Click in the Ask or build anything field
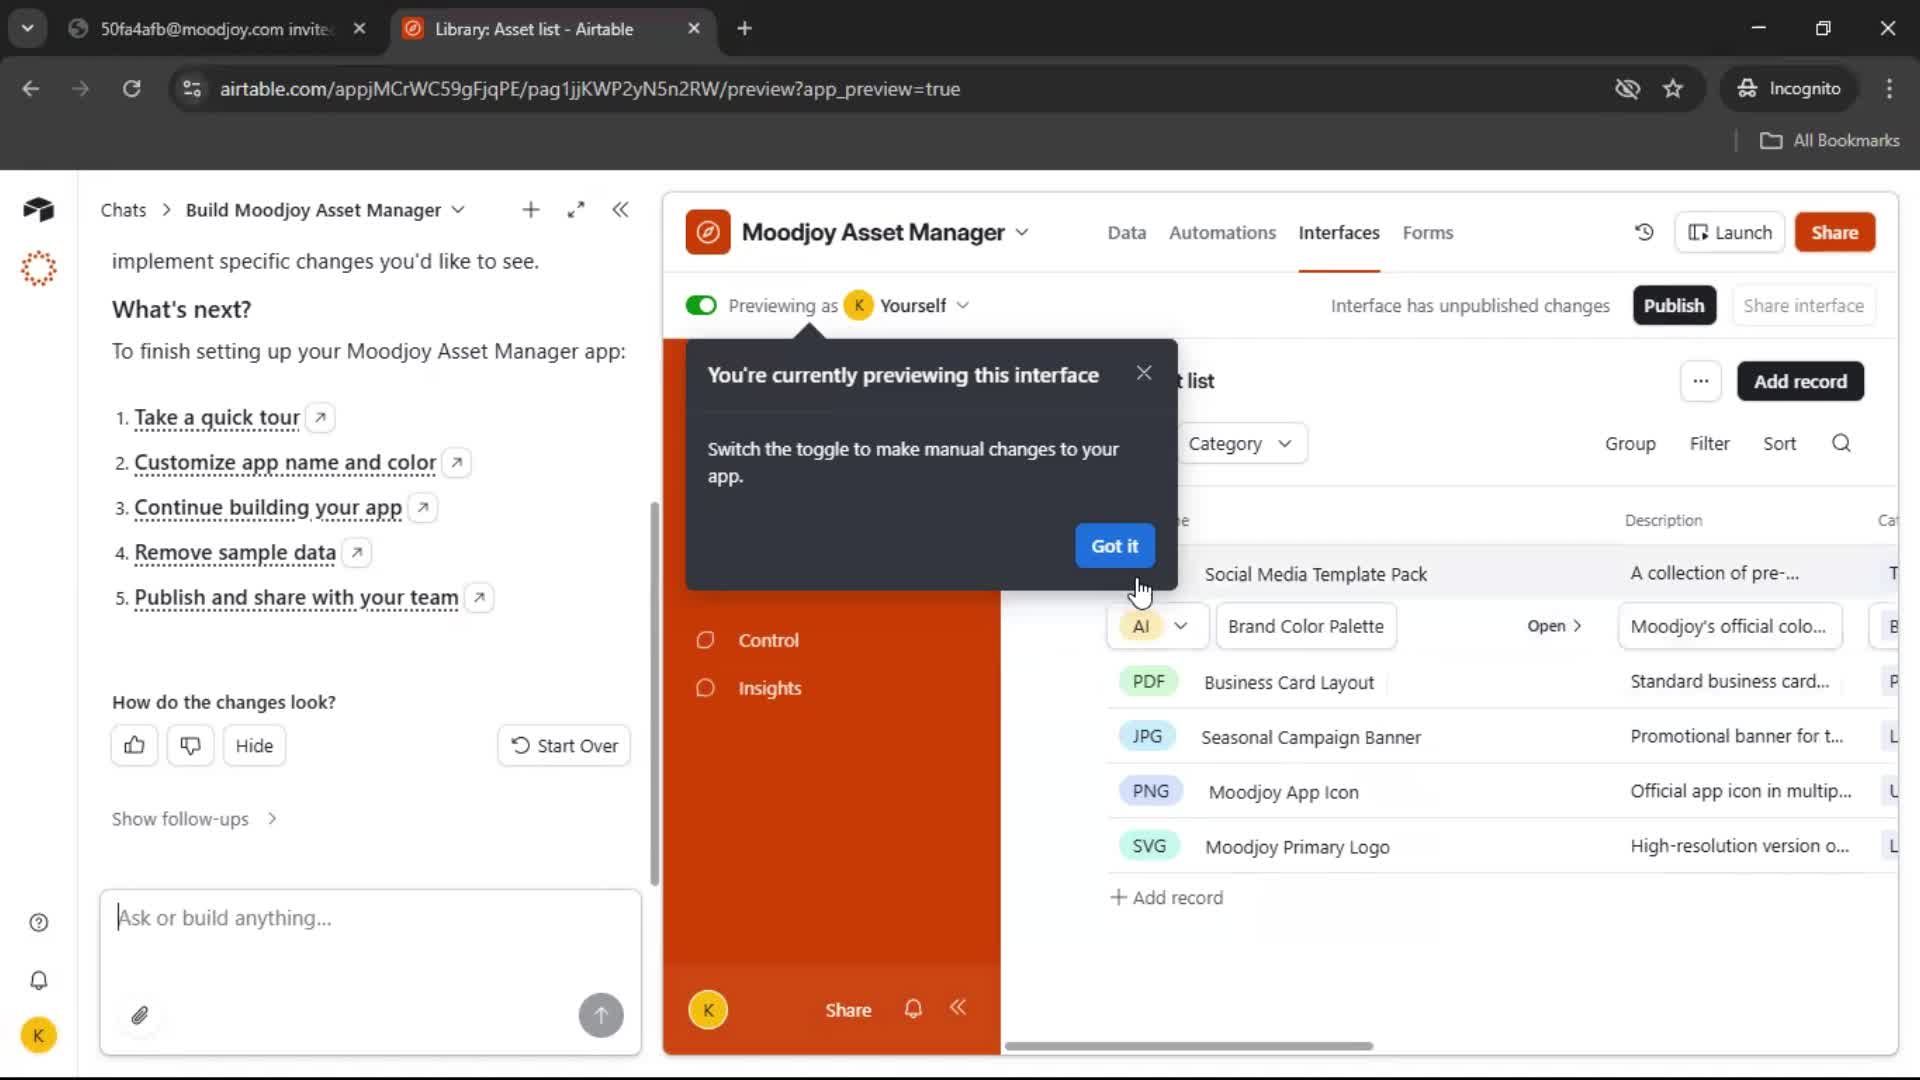 point(370,918)
